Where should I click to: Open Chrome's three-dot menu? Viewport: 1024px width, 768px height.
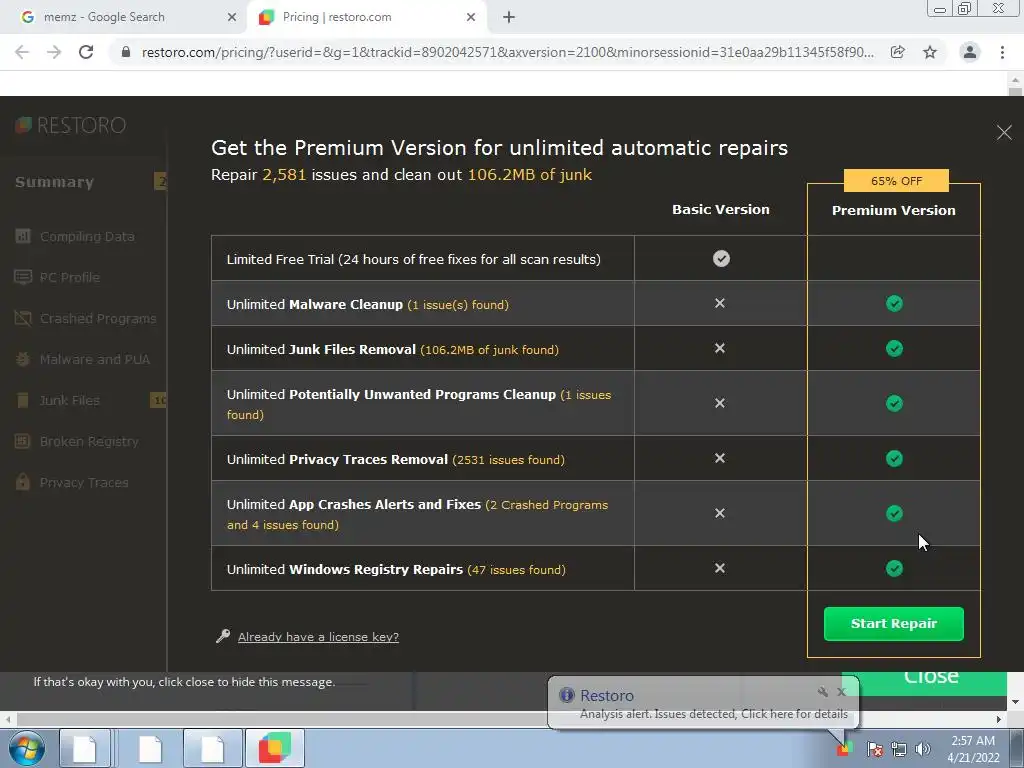[x=1002, y=52]
